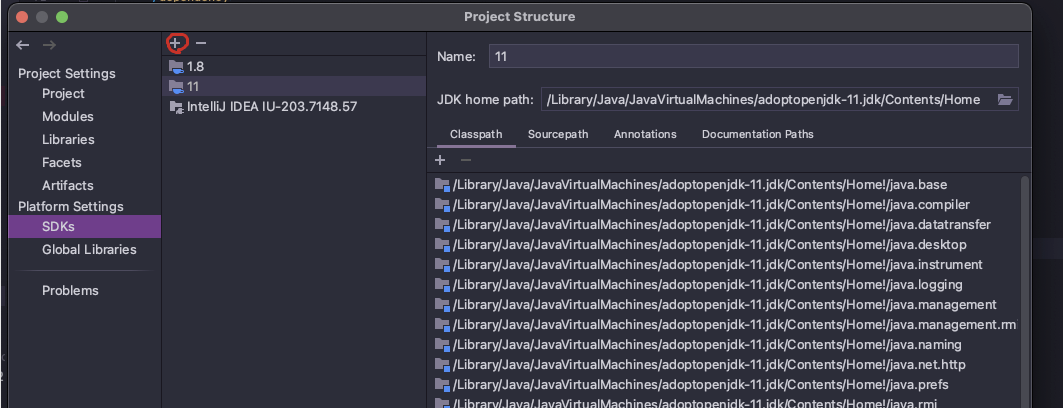This screenshot has width=1063, height=408.
Task: Open the Global Libraries page
Action: click(89, 249)
